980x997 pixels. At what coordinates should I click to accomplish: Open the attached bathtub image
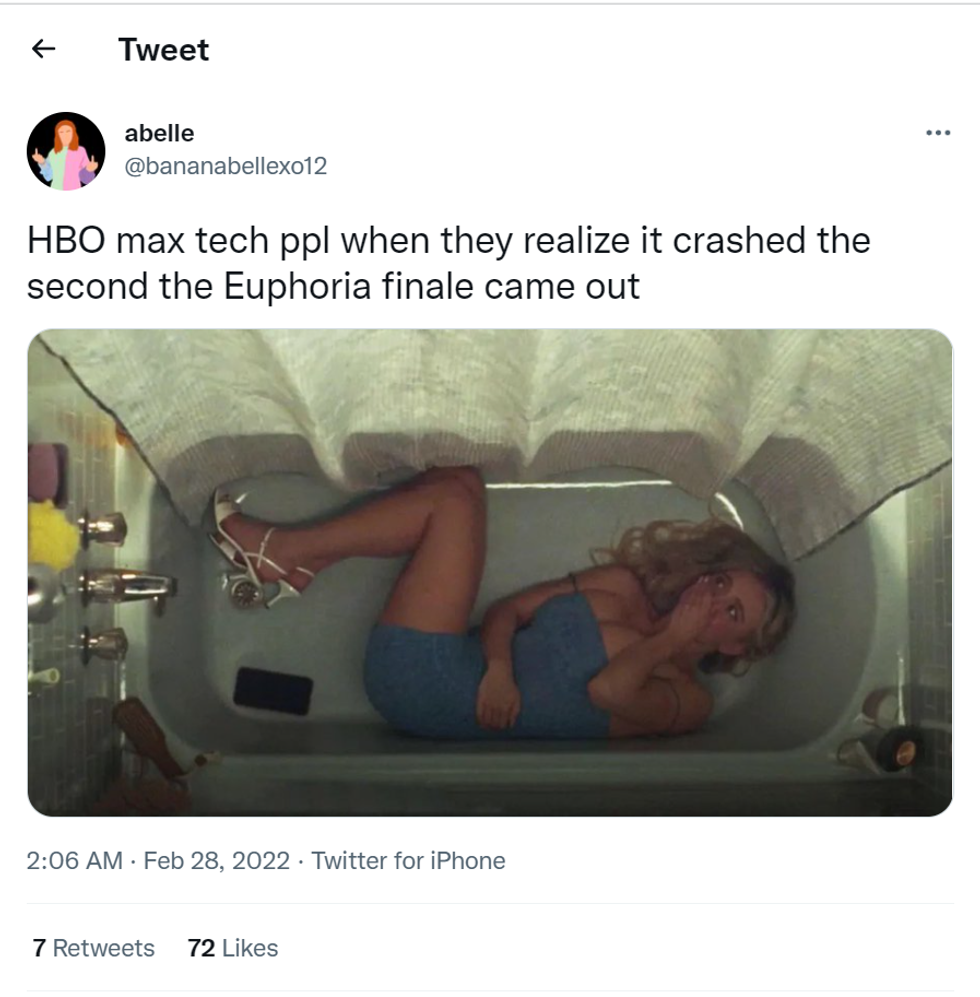490,572
